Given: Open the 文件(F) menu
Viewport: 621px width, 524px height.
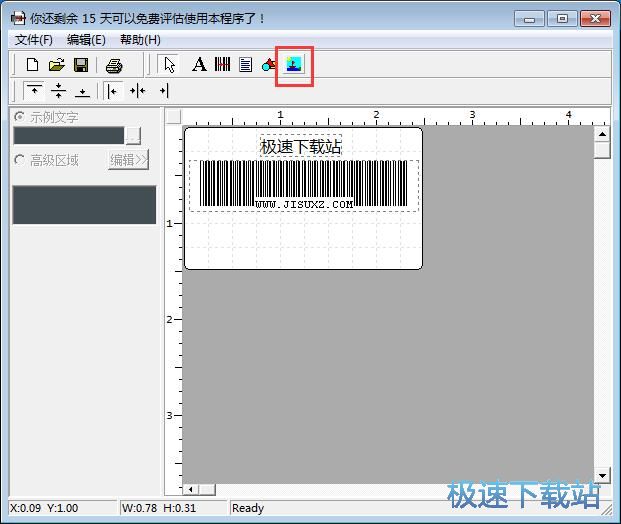Looking at the screenshot, I should (x=34, y=40).
